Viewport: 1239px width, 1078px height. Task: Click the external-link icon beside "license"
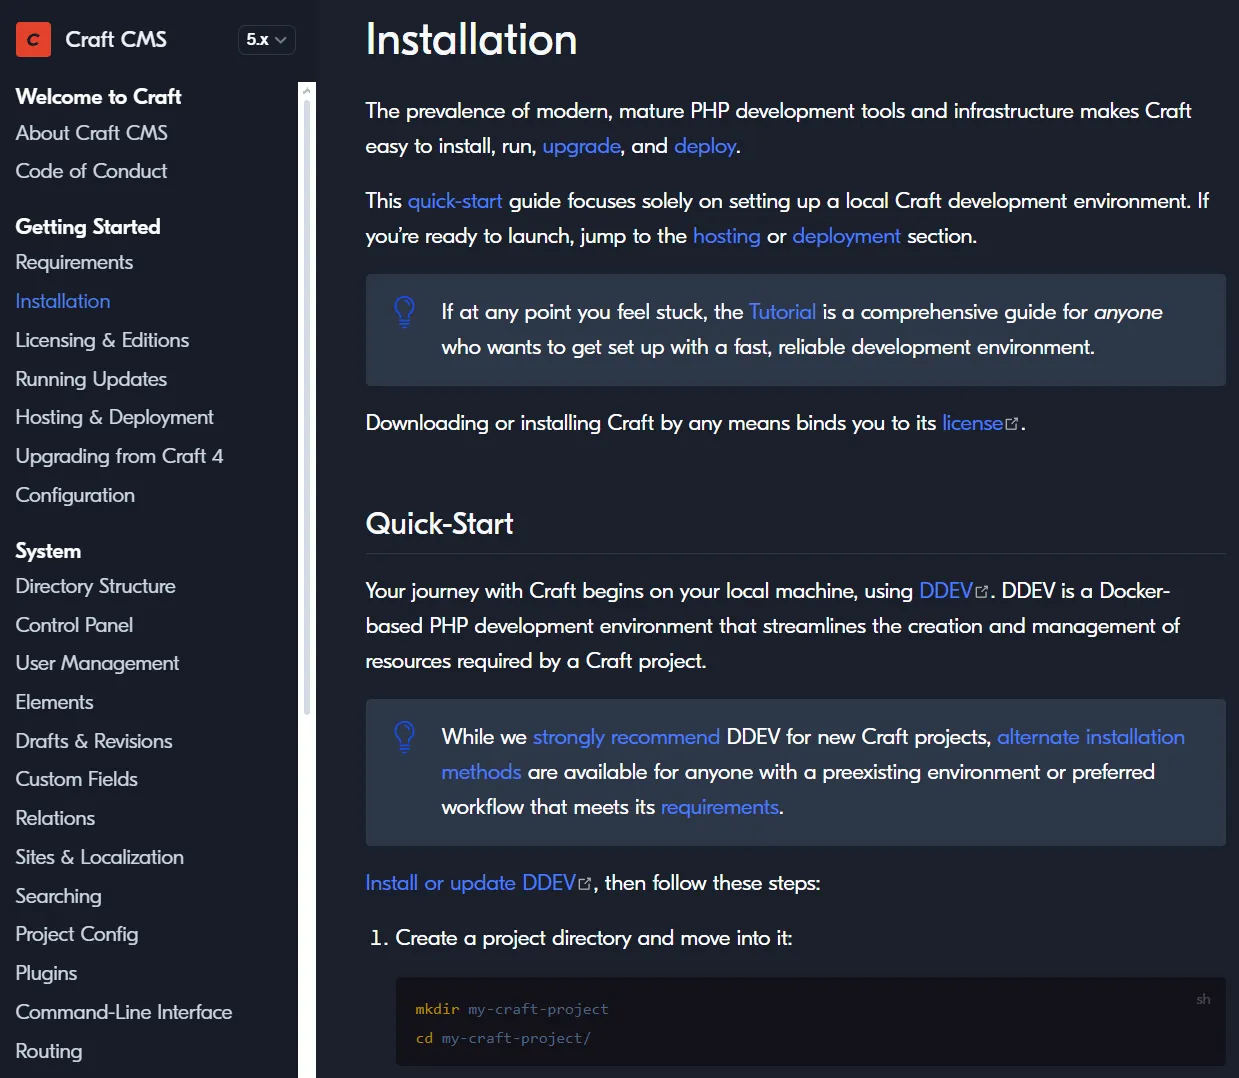pyautogui.click(x=1012, y=424)
